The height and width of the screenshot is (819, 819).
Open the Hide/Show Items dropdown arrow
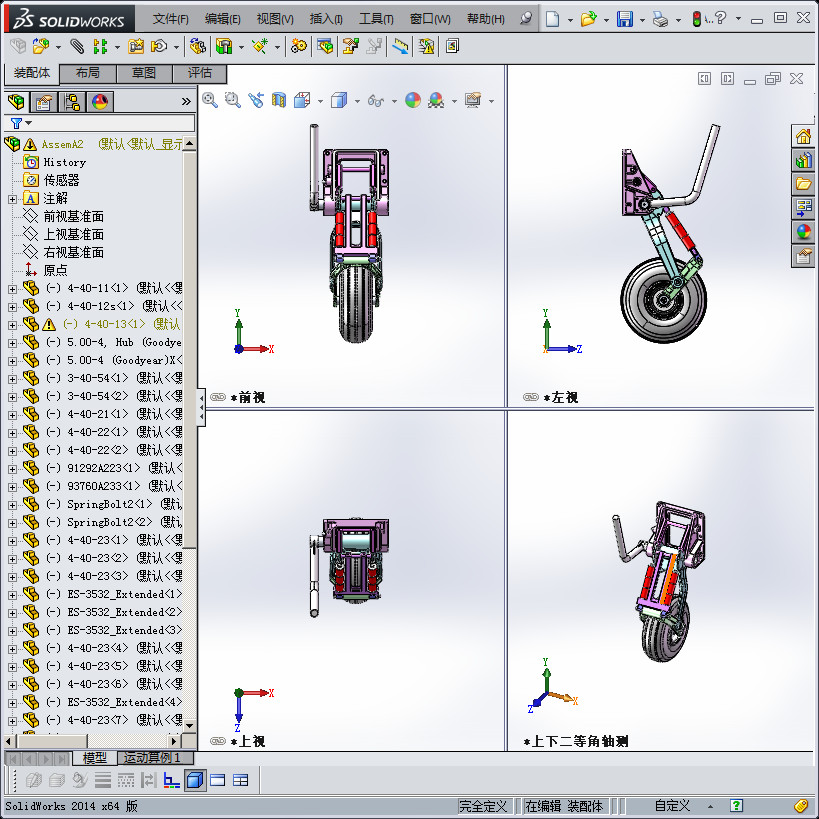click(x=394, y=101)
